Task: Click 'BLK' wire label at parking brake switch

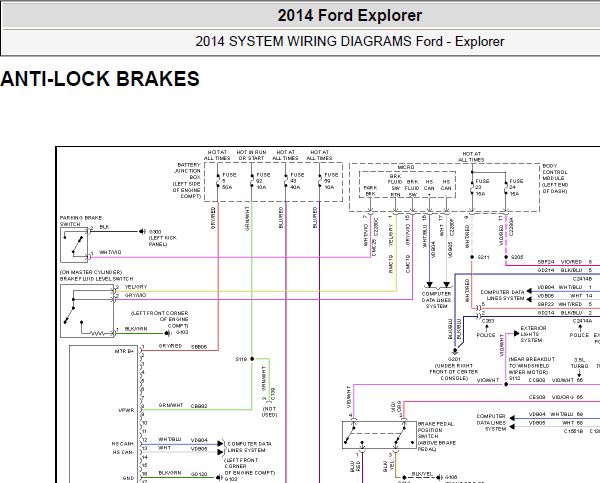Action: pos(104,227)
